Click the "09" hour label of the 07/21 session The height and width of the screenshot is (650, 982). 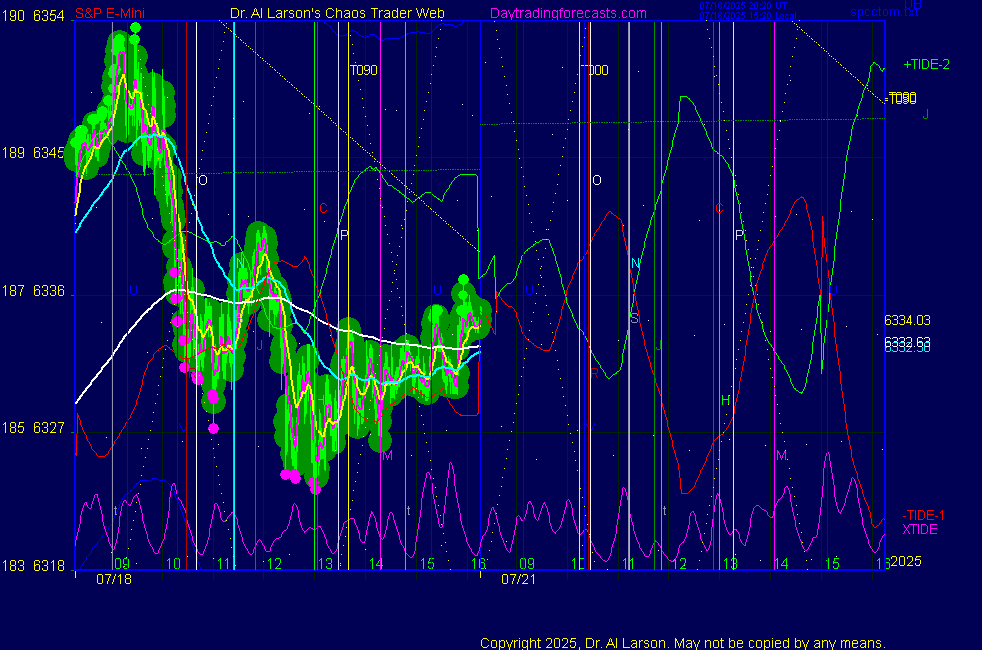[x=527, y=564]
